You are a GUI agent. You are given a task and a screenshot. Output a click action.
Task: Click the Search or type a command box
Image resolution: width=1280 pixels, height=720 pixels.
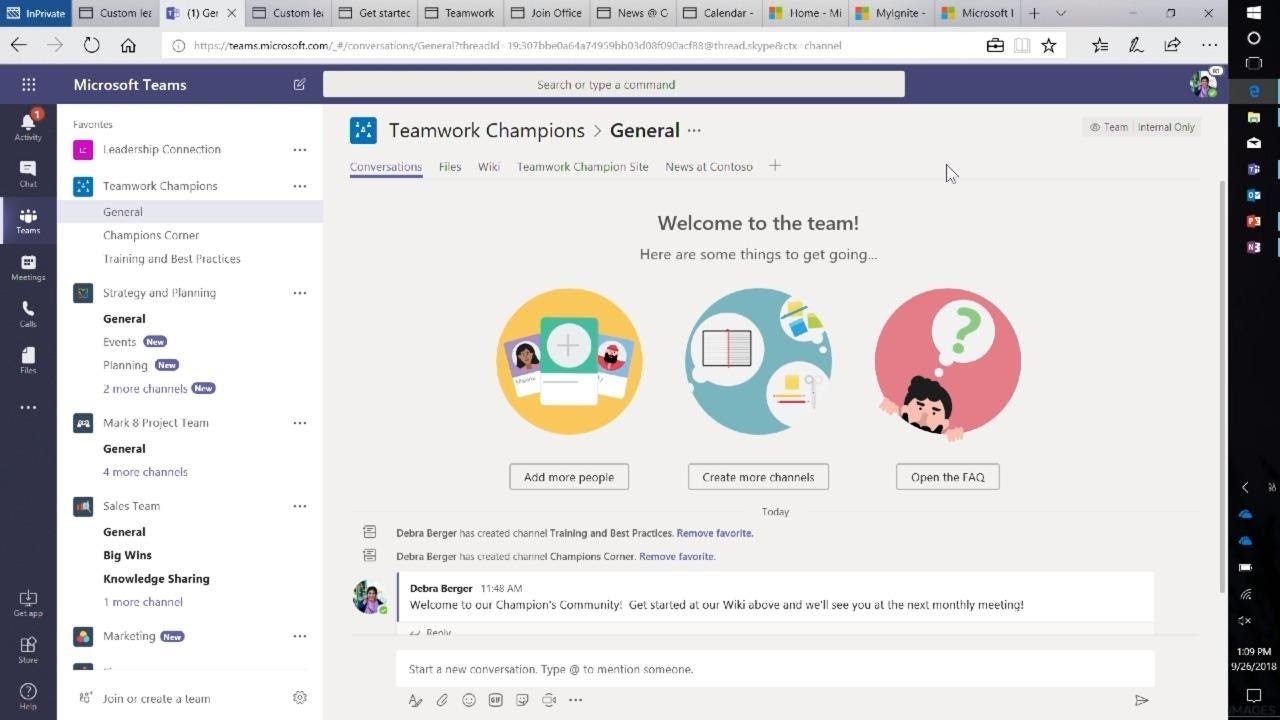coord(614,85)
